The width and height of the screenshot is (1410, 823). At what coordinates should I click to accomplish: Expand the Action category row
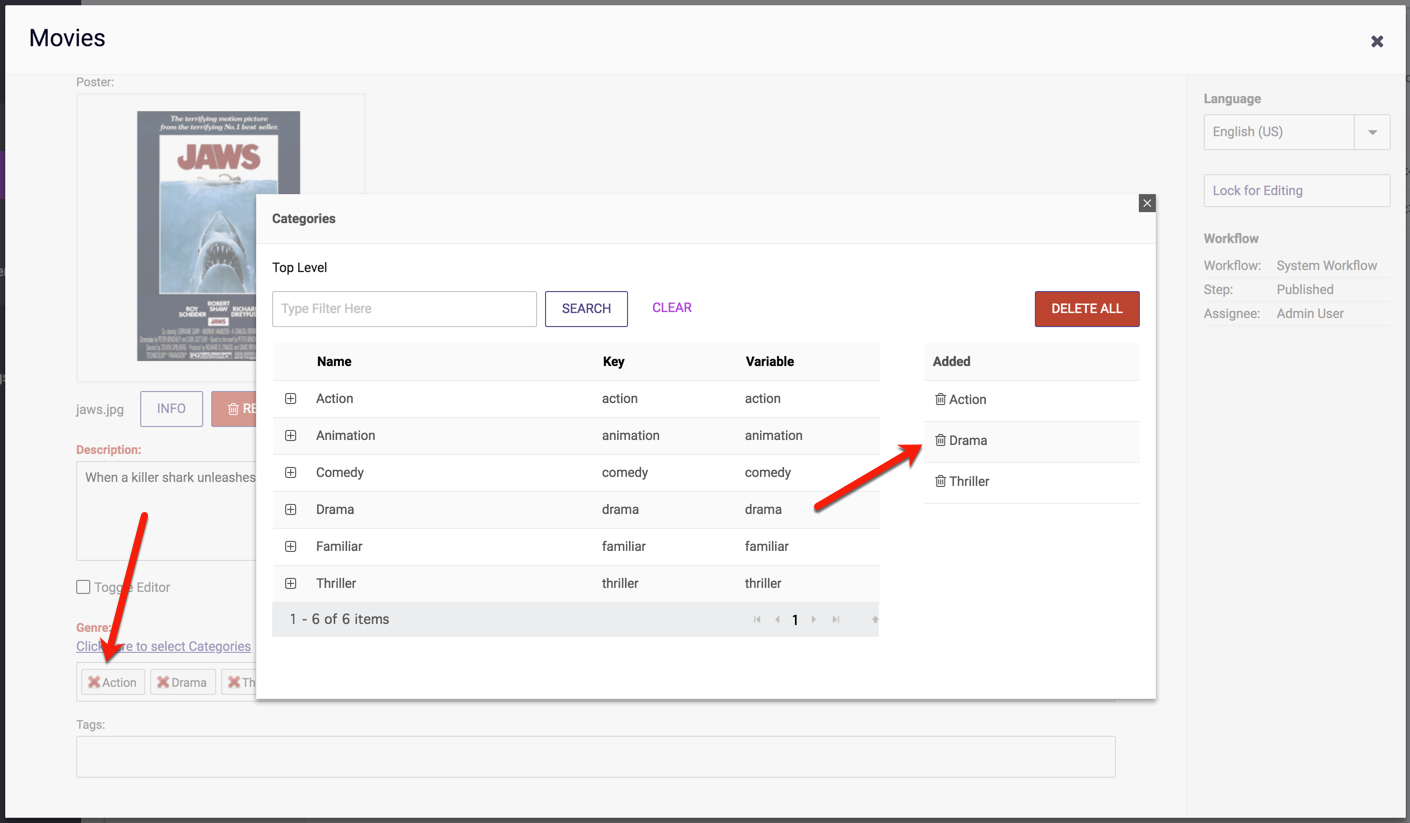tap(291, 398)
